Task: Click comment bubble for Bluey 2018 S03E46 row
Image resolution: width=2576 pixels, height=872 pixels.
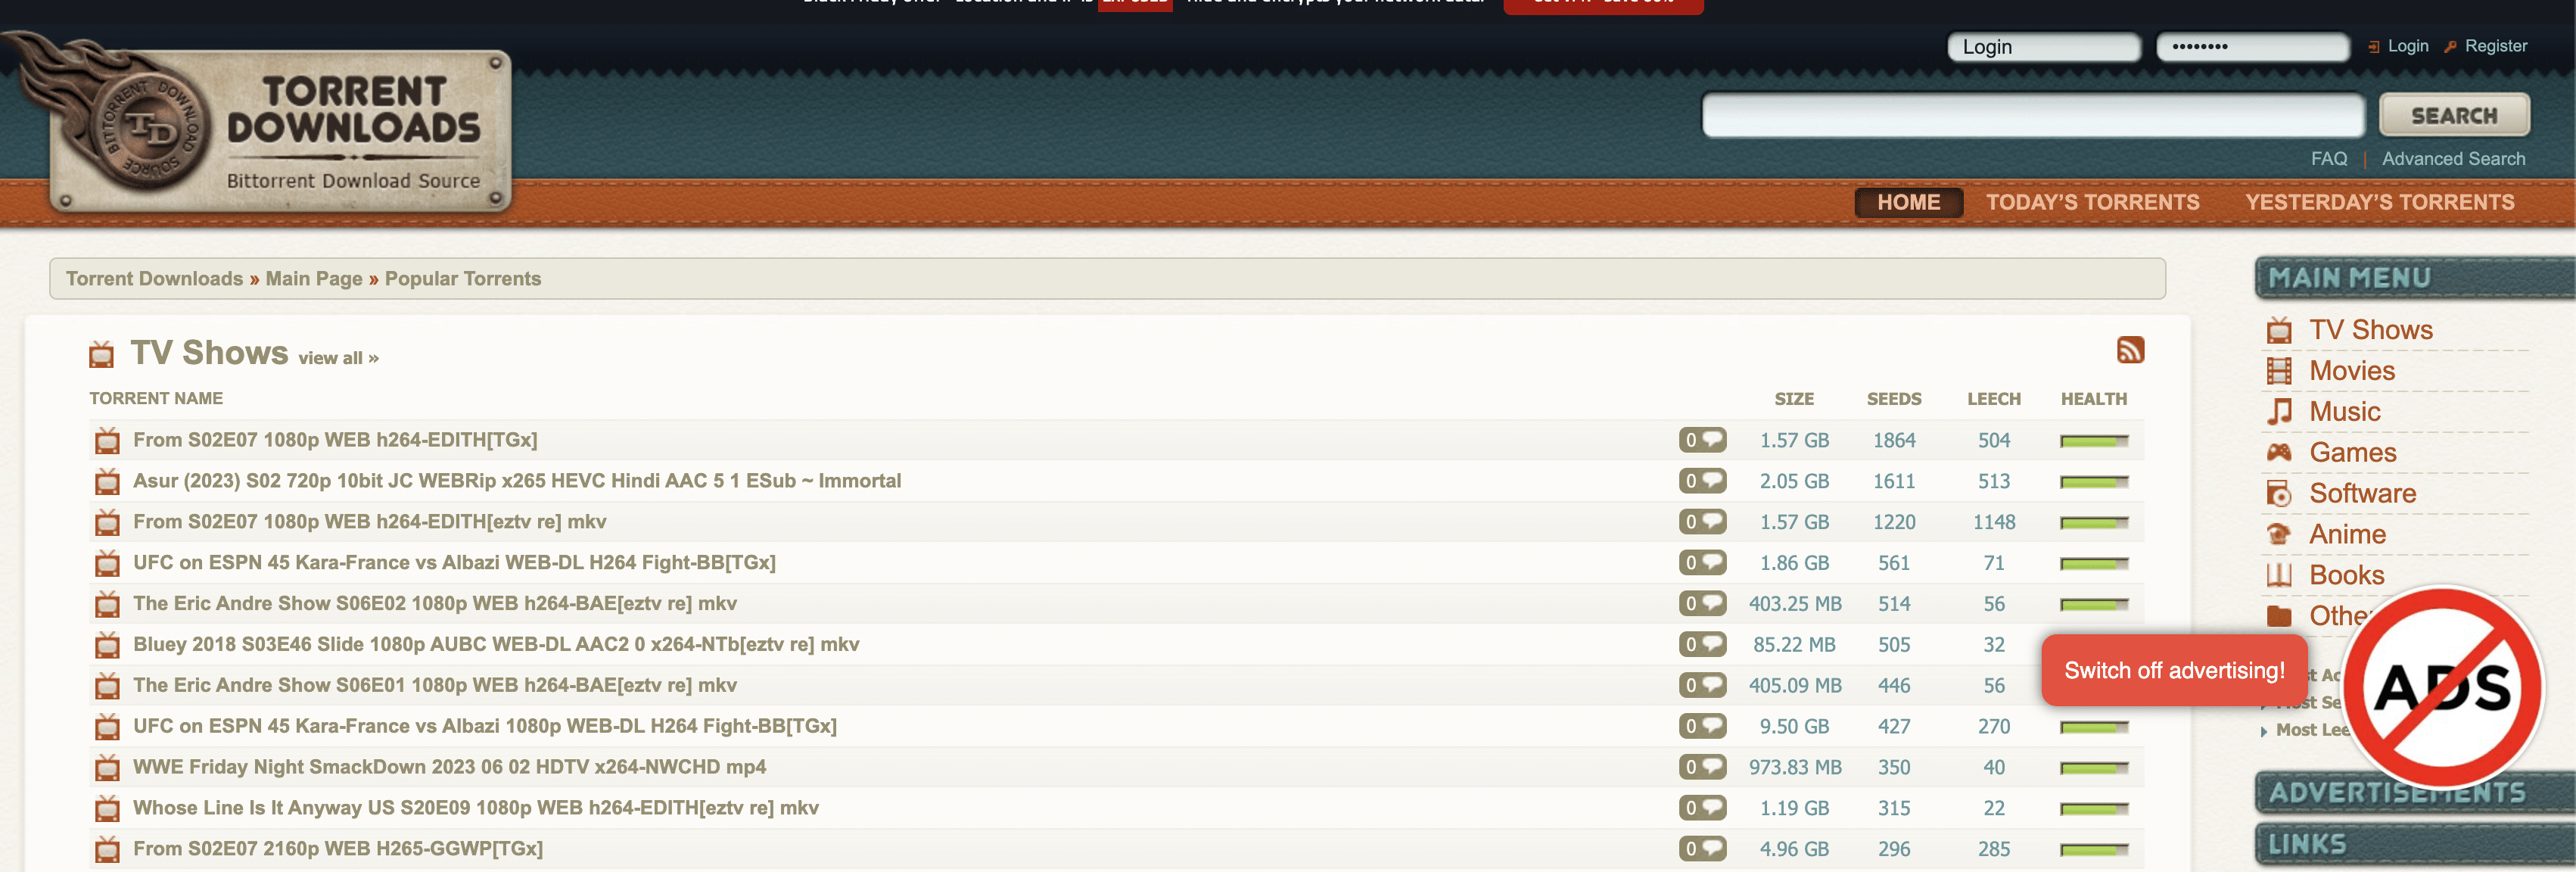Action: click(1702, 644)
